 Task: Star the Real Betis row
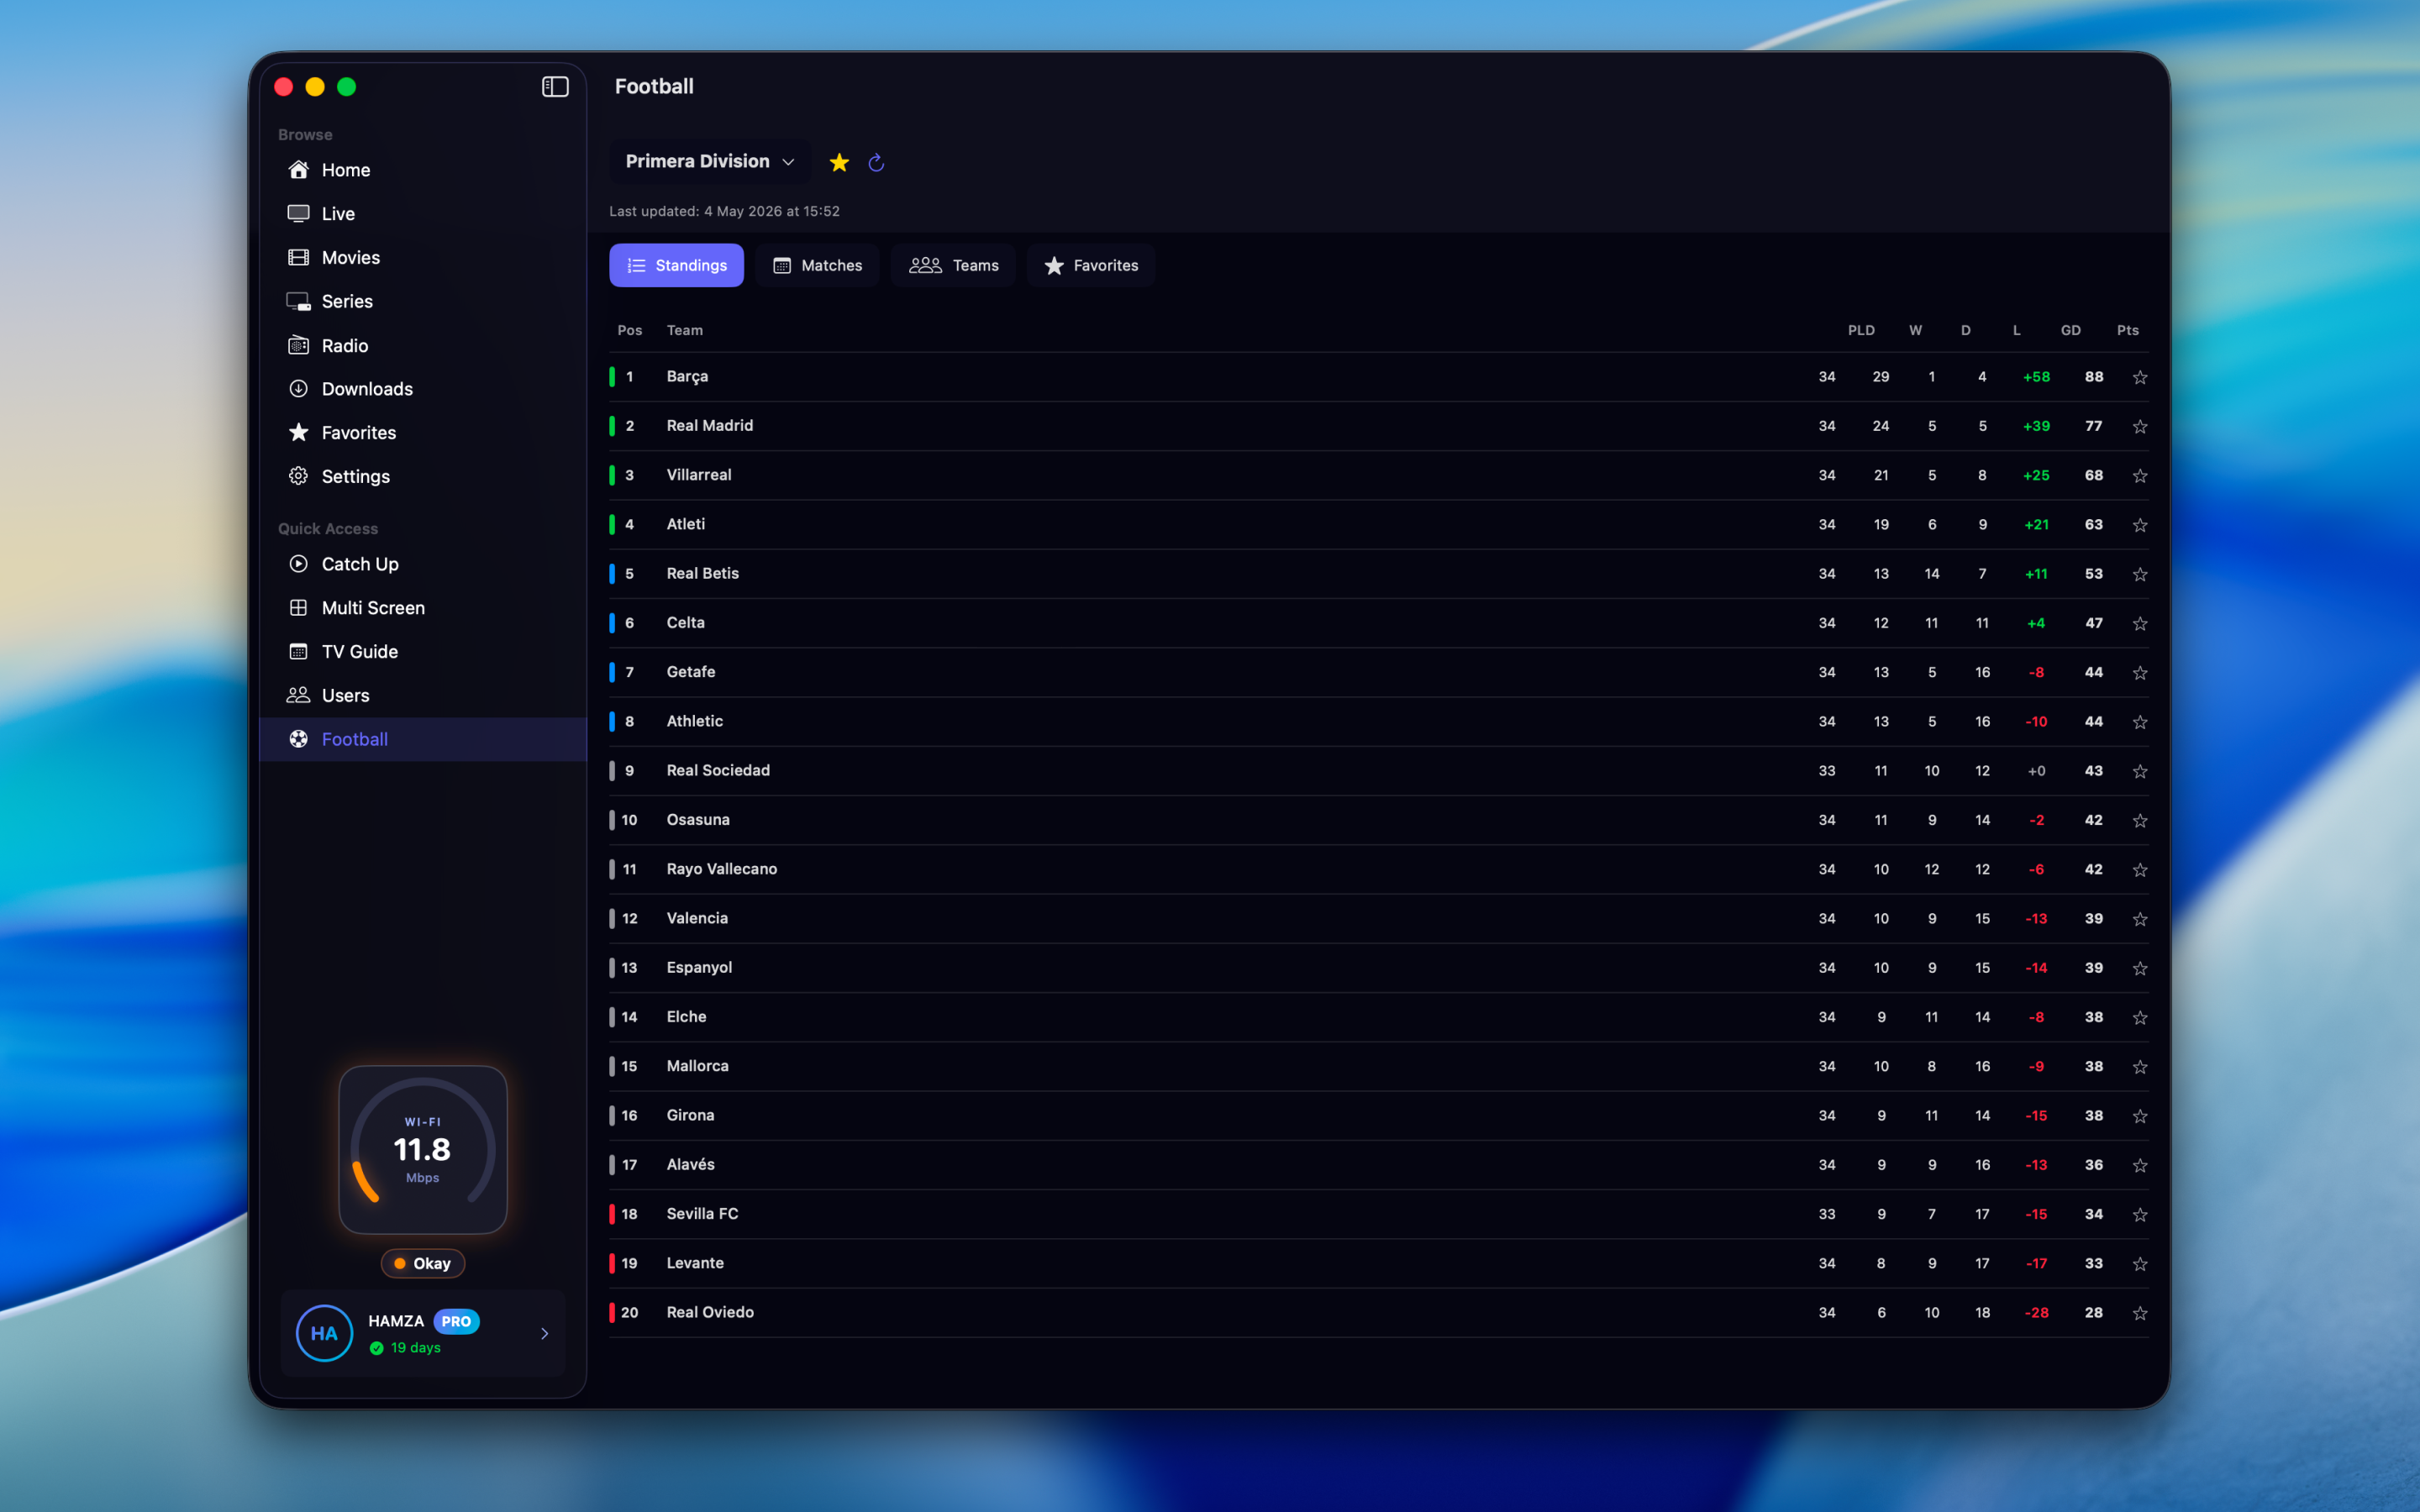point(2140,575)
